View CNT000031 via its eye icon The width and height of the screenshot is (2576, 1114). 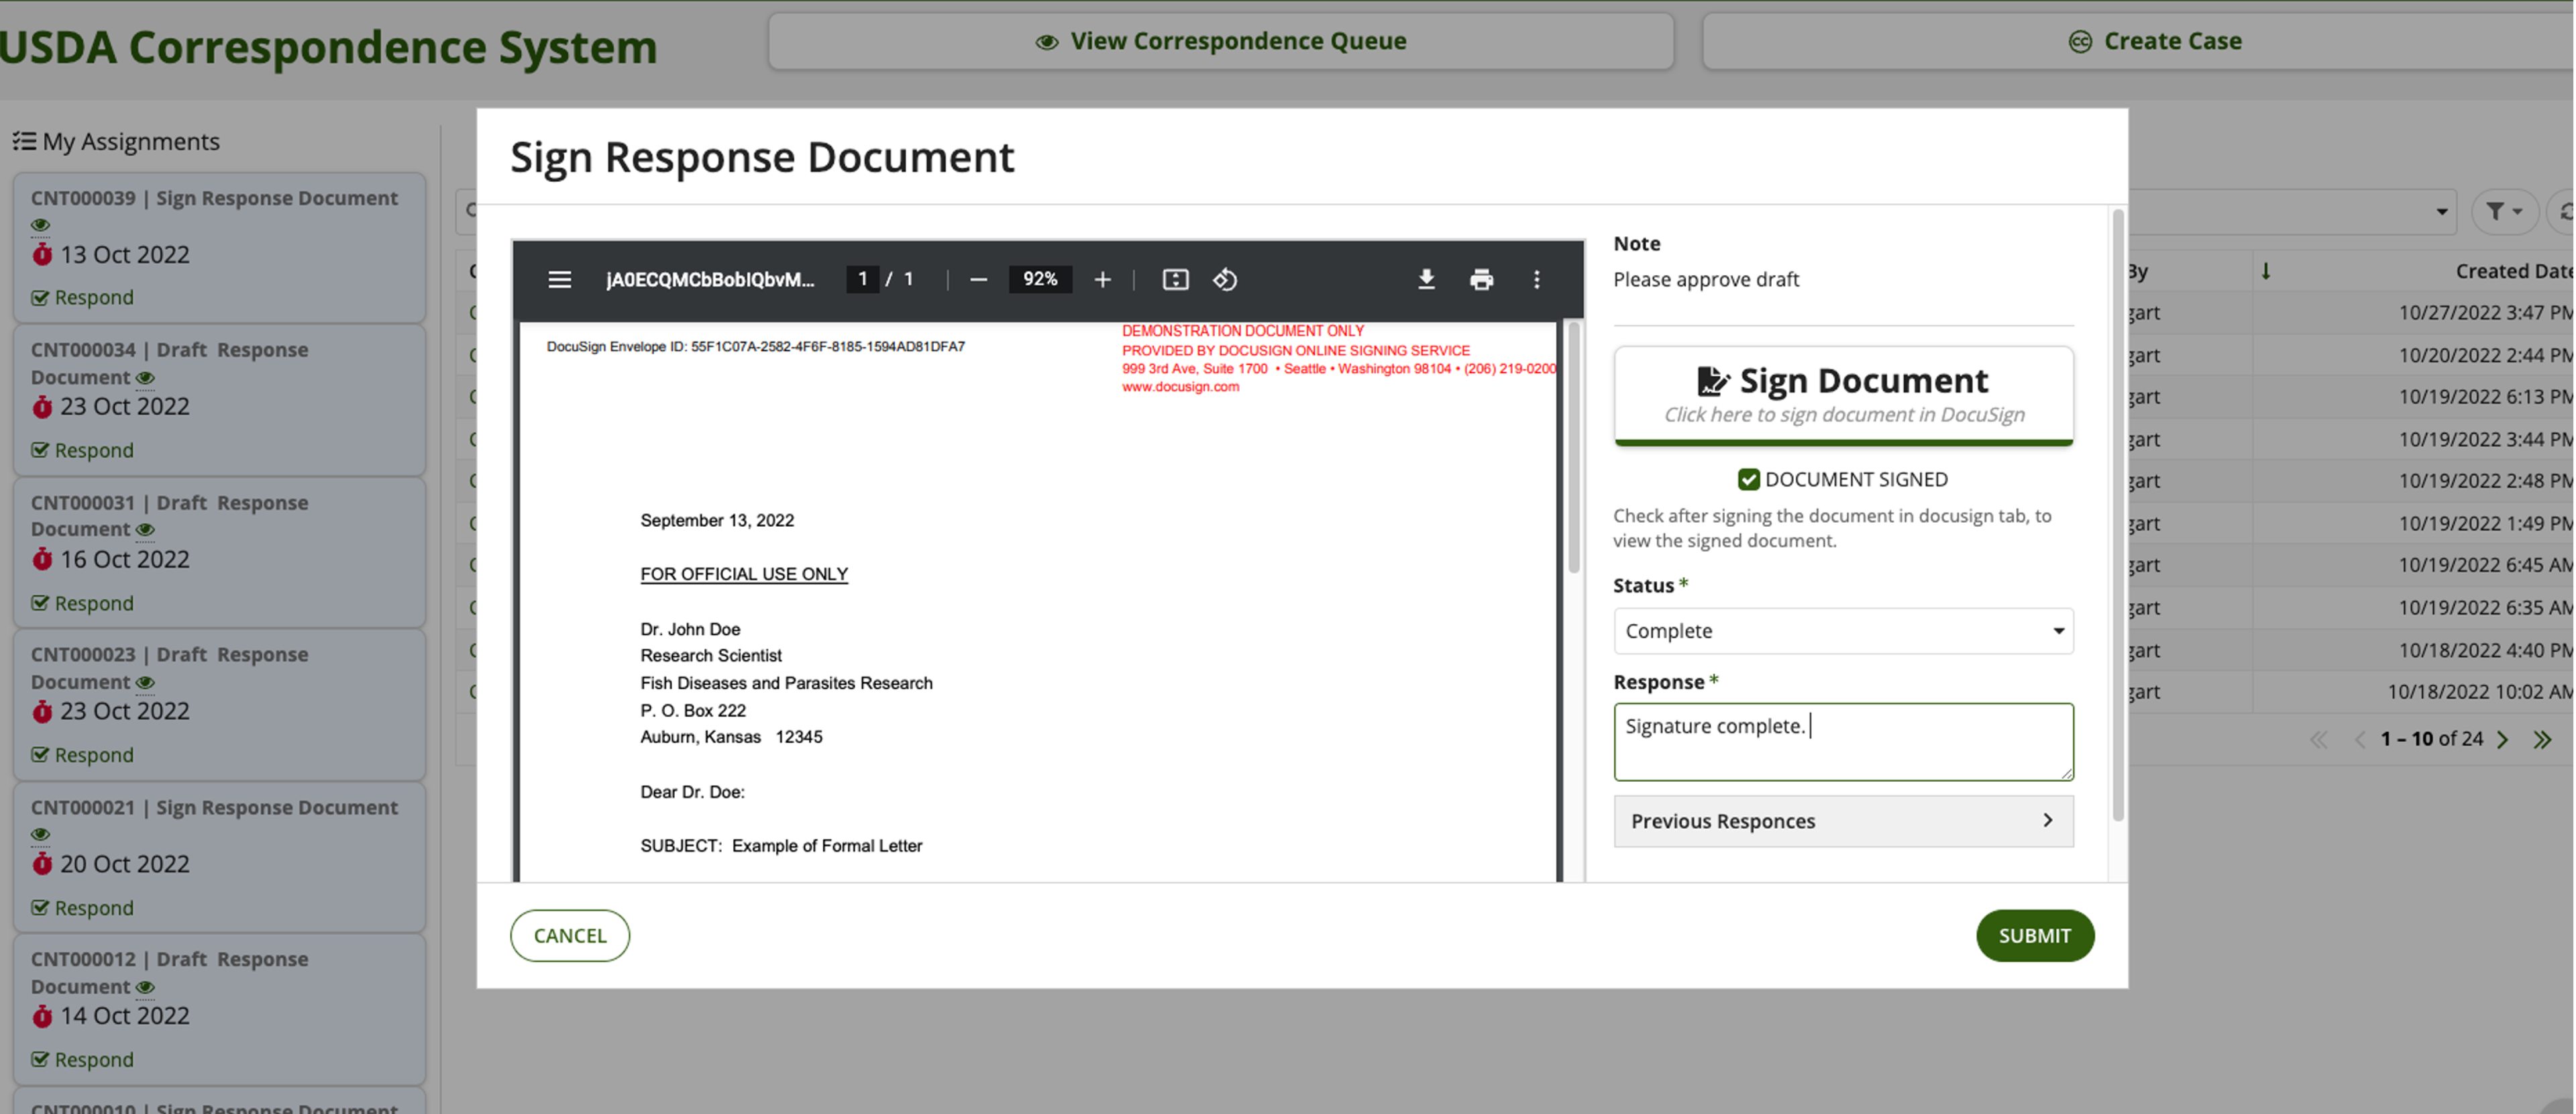tap(145, 530)
